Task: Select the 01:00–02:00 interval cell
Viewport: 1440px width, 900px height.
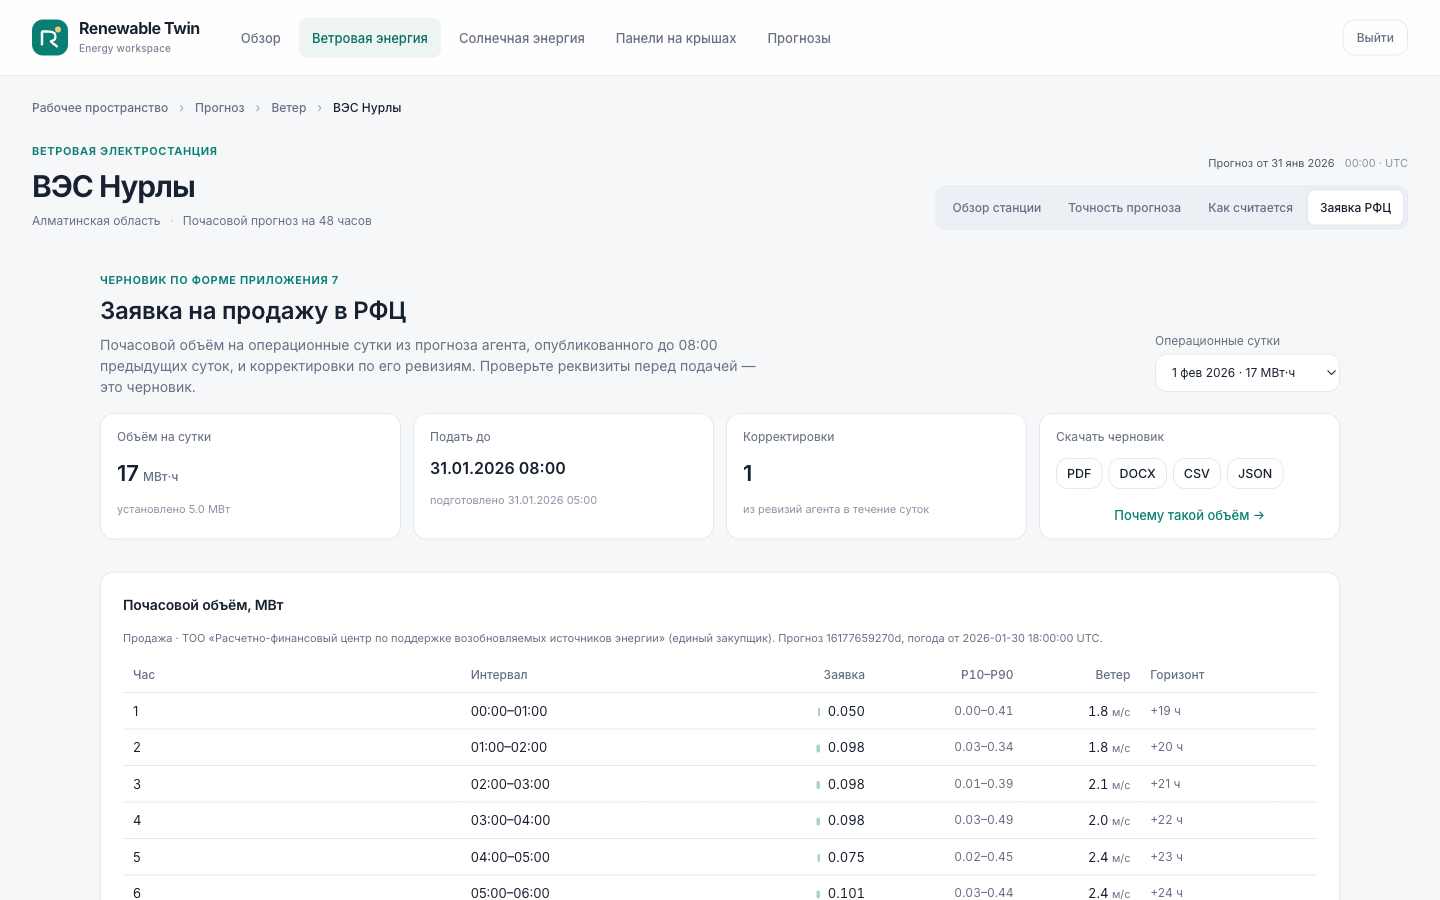Action: click(509, 747)
